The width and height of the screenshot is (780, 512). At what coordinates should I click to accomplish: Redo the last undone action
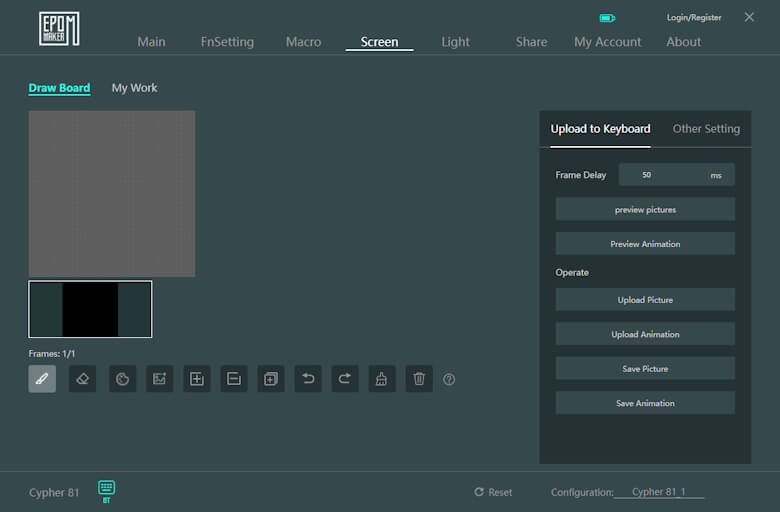pyautogui.click(x=345, y=379)
